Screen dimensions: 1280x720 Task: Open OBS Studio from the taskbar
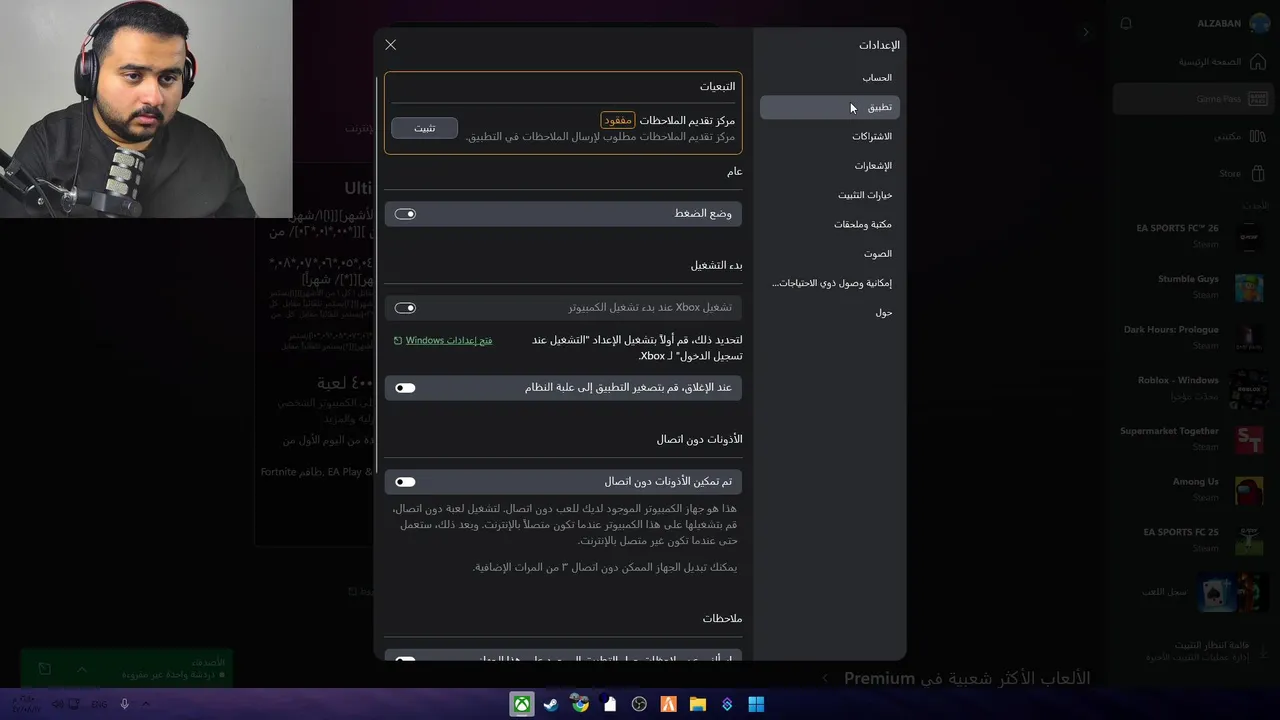(x=639, y=704)
